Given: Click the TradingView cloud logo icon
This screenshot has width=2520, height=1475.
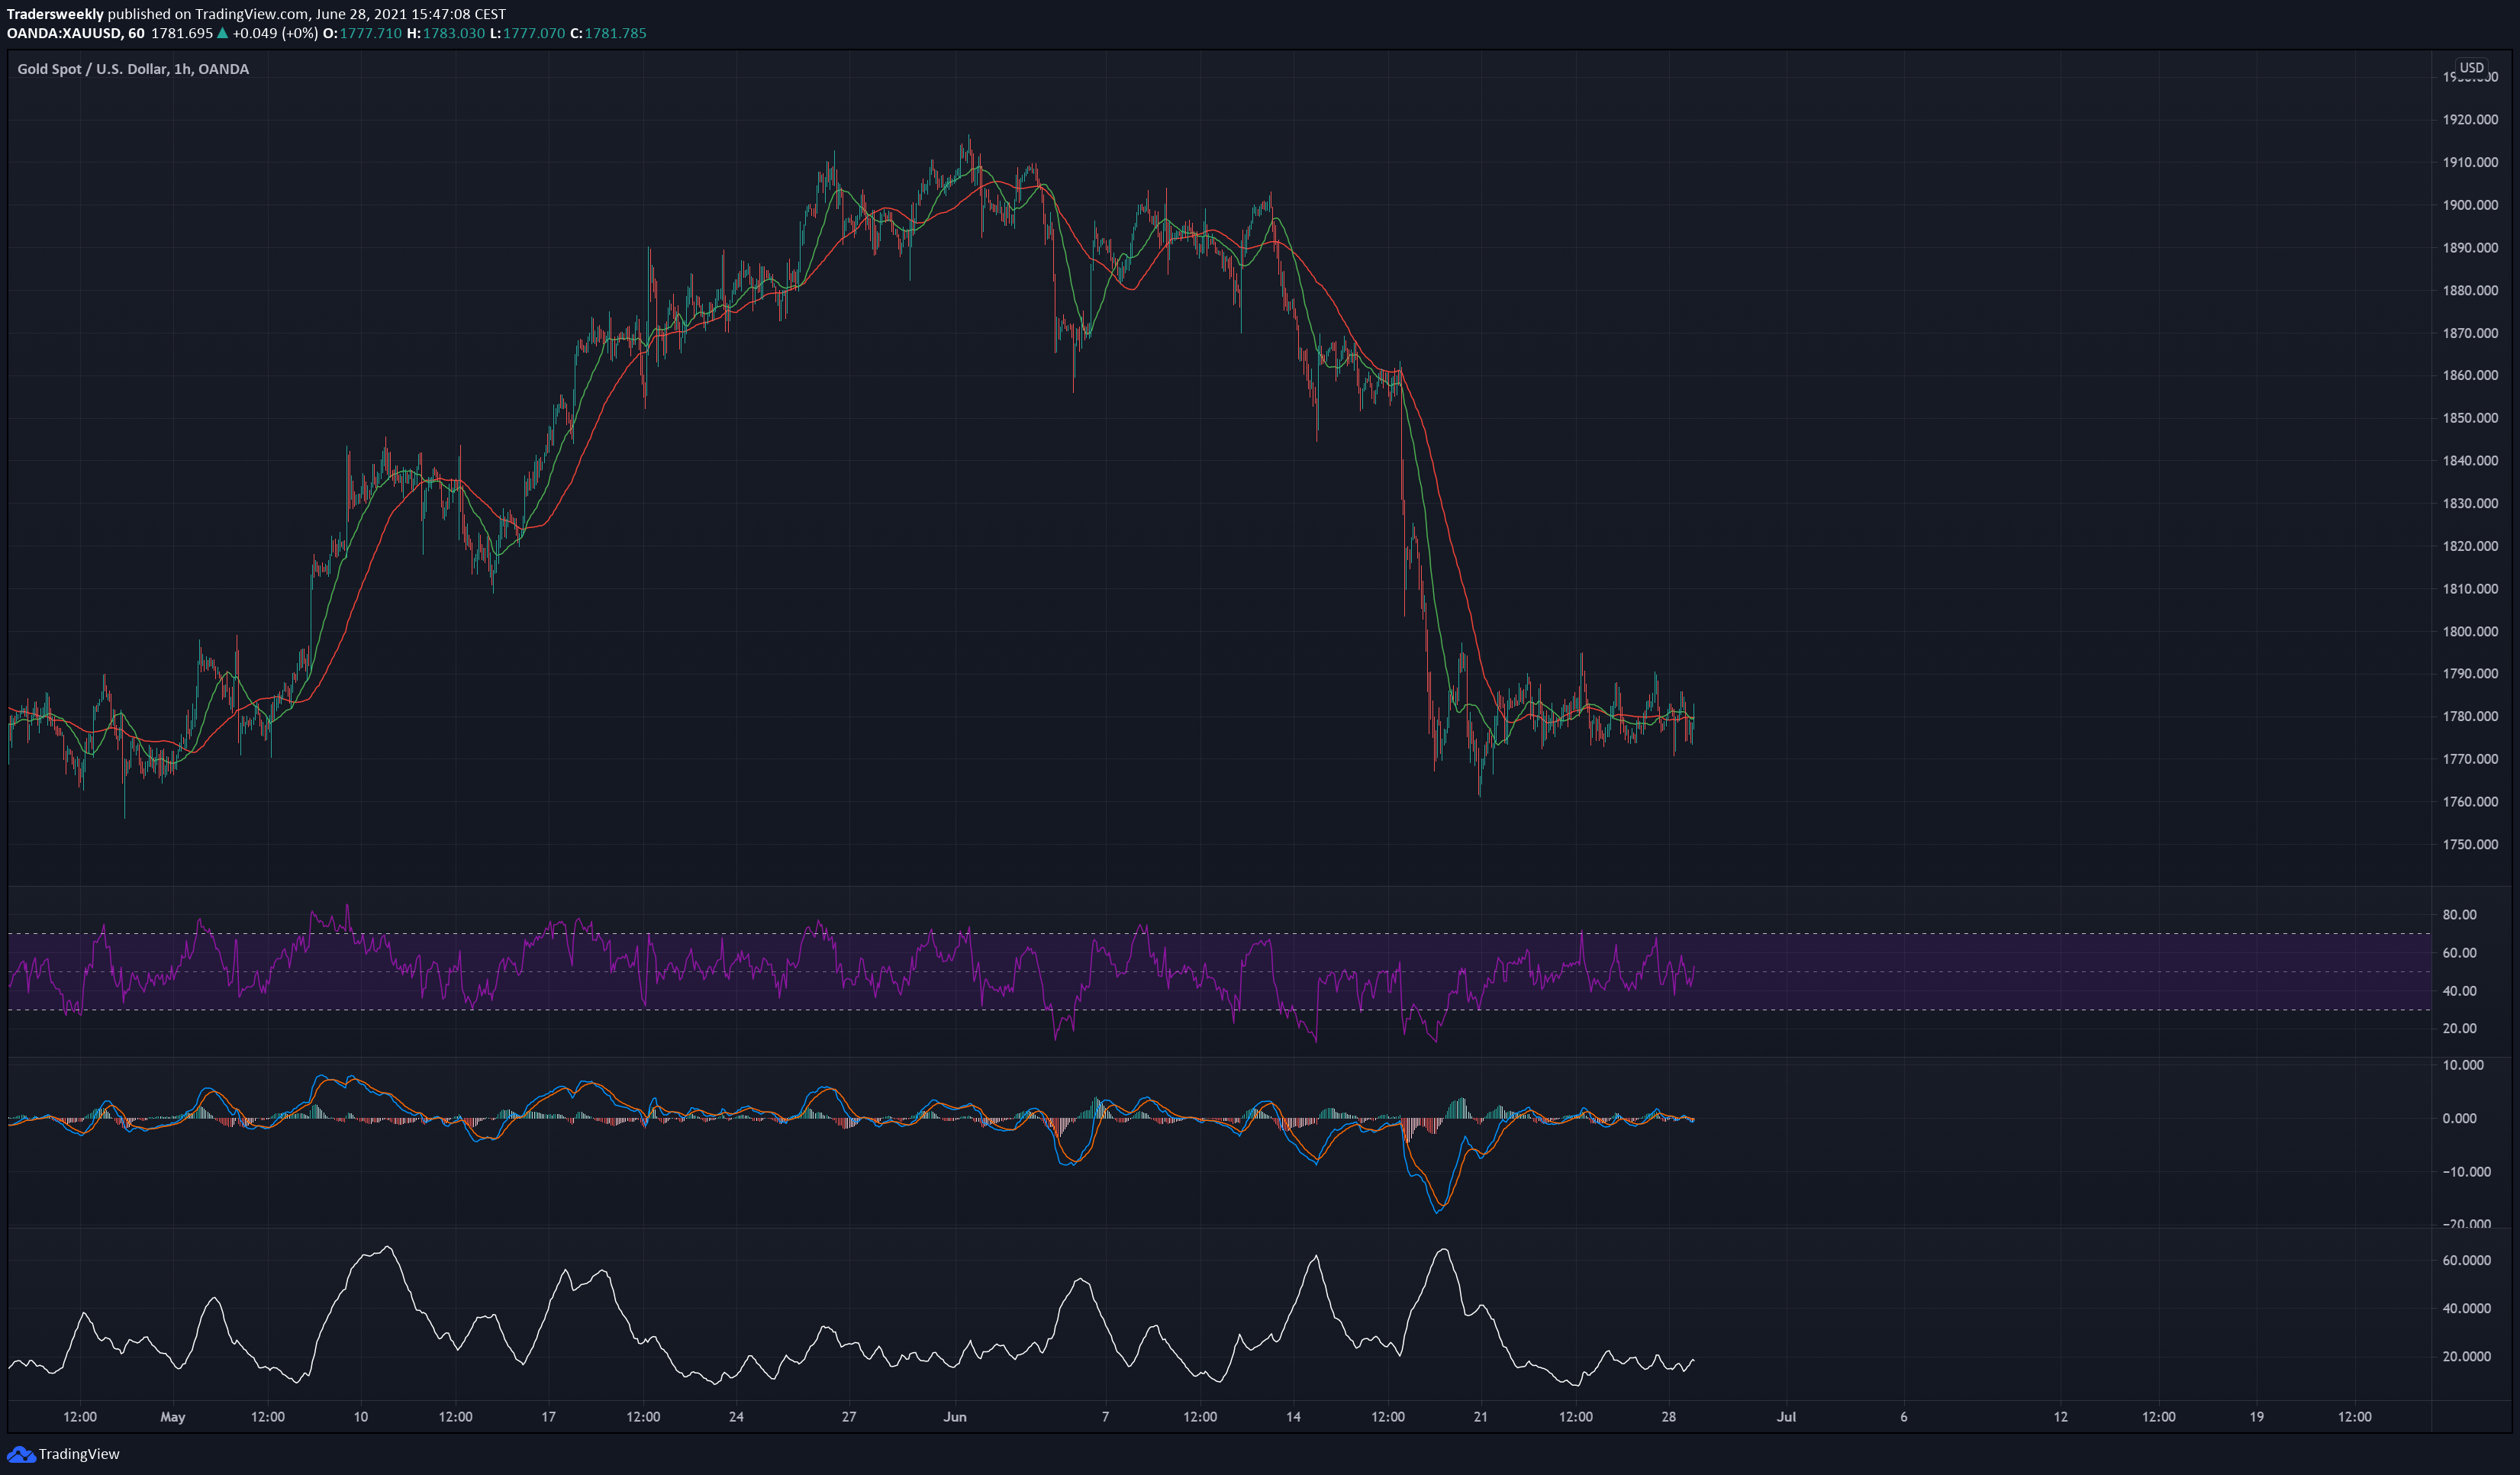Looking at the screenshot, I should [x=21, y=1454].
